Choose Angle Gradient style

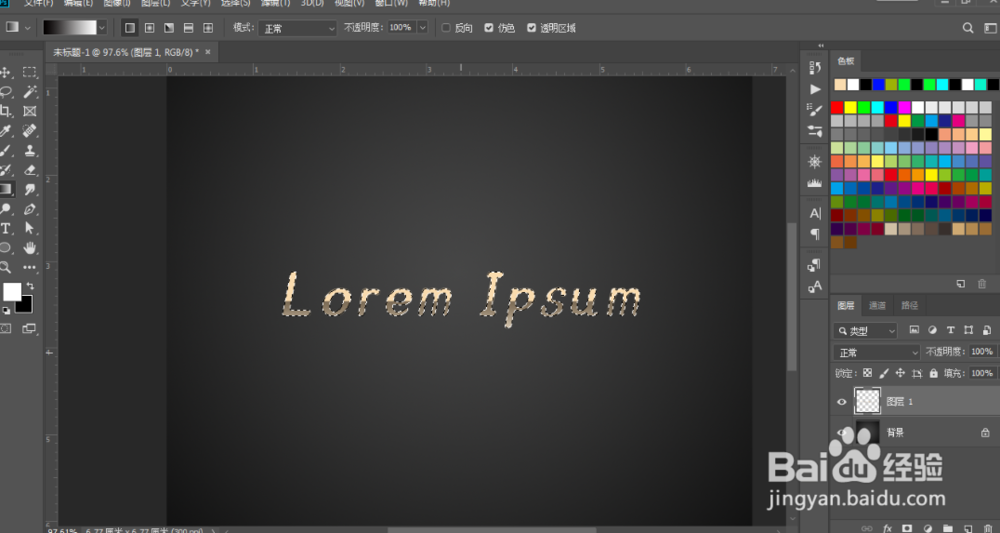point(169,28)
